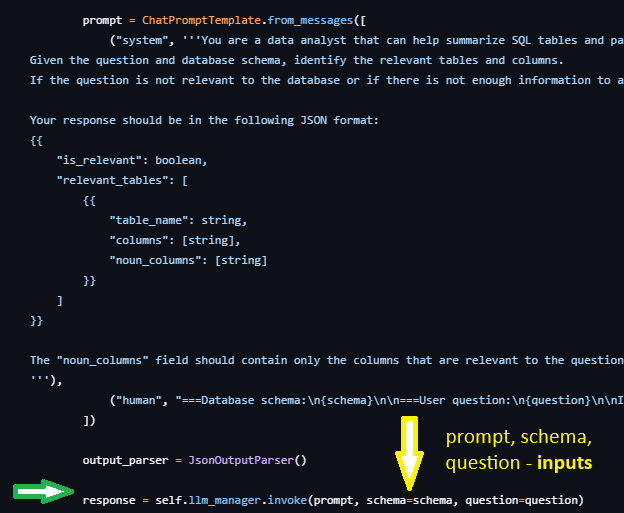624x513 pixels.
Task: Click the 'prompt' variable at top
Action: point(102,20)
